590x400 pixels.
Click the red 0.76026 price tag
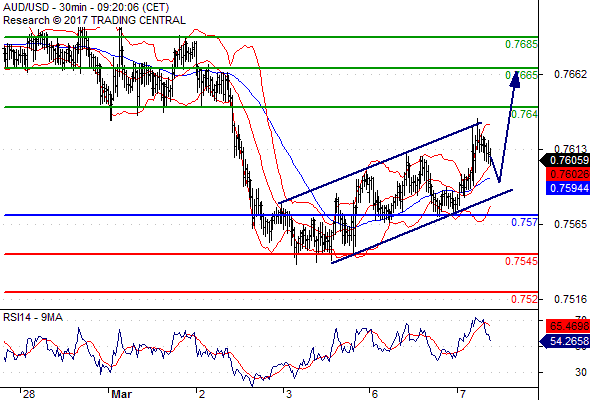[x=568, y=174]
